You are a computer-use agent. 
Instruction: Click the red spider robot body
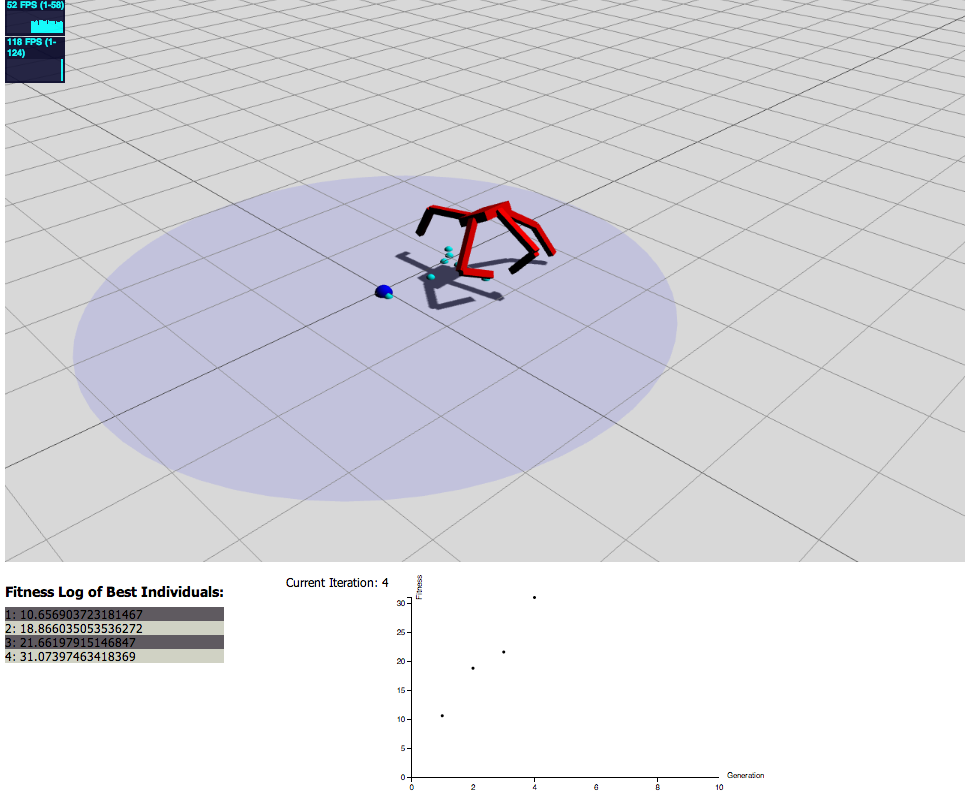tap(487, 238)
